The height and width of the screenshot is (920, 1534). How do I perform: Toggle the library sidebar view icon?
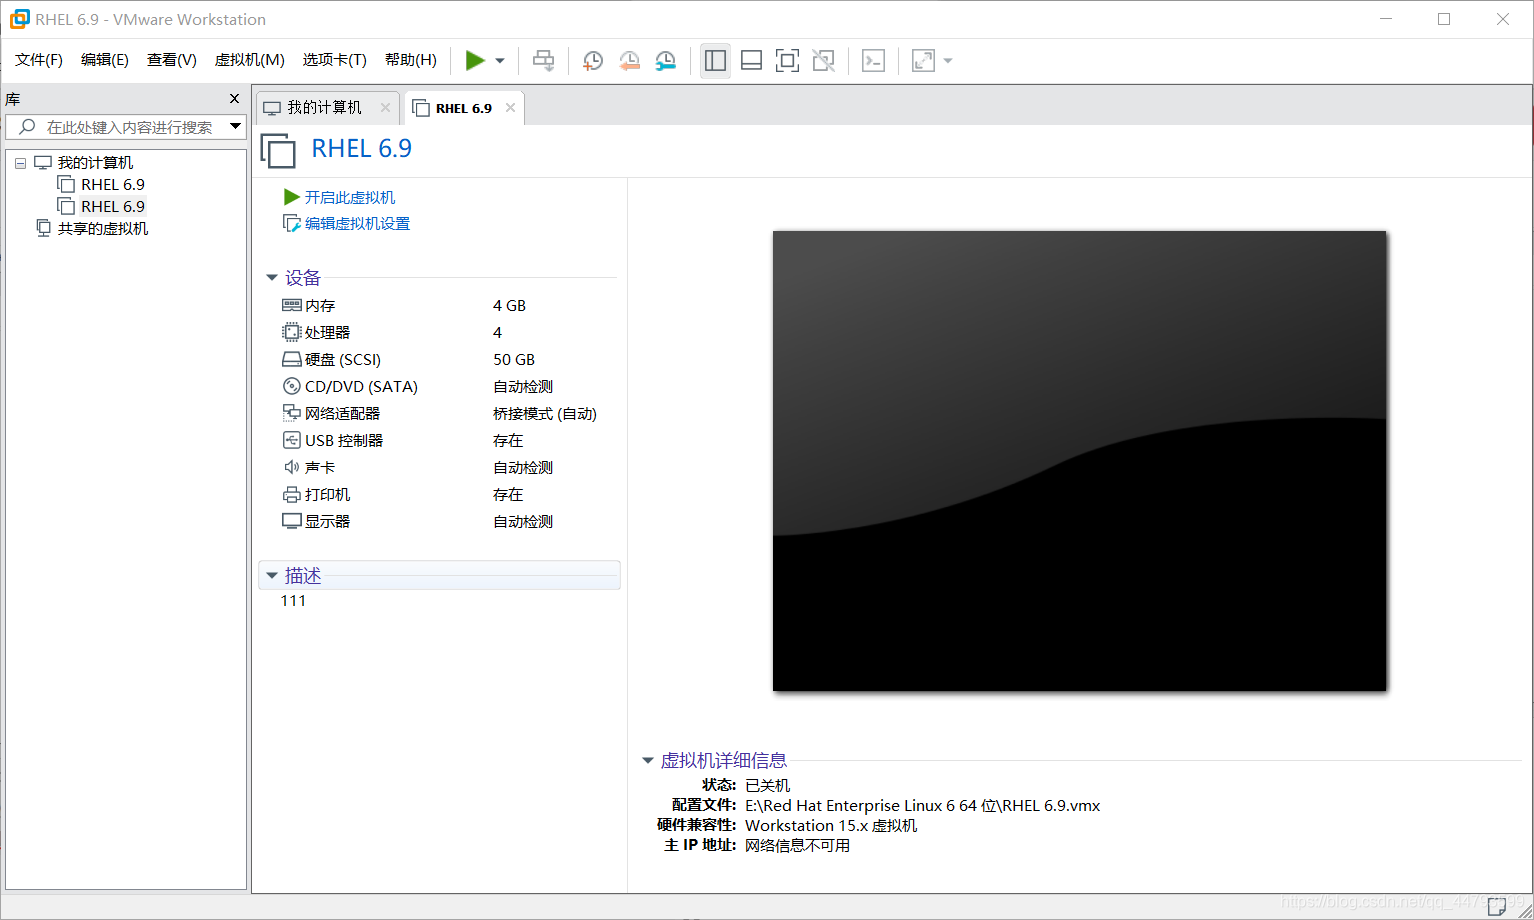point(715,61)
